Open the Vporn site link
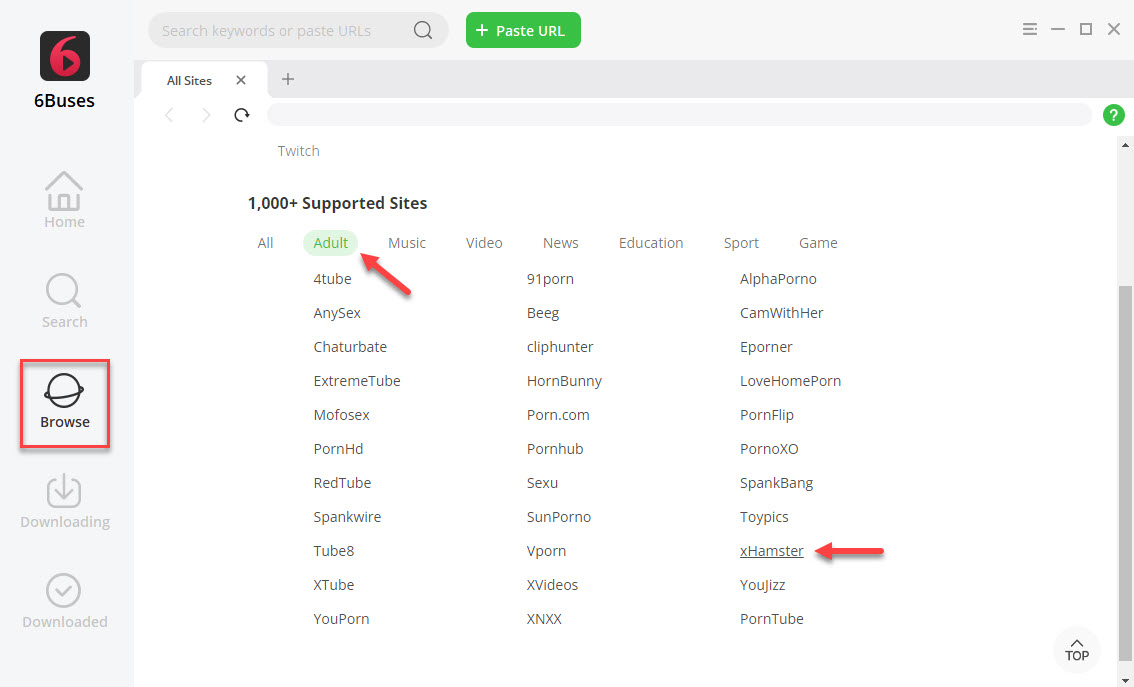Image resolution: width=1134 pixels, height=687 pixels. (546, 551)
